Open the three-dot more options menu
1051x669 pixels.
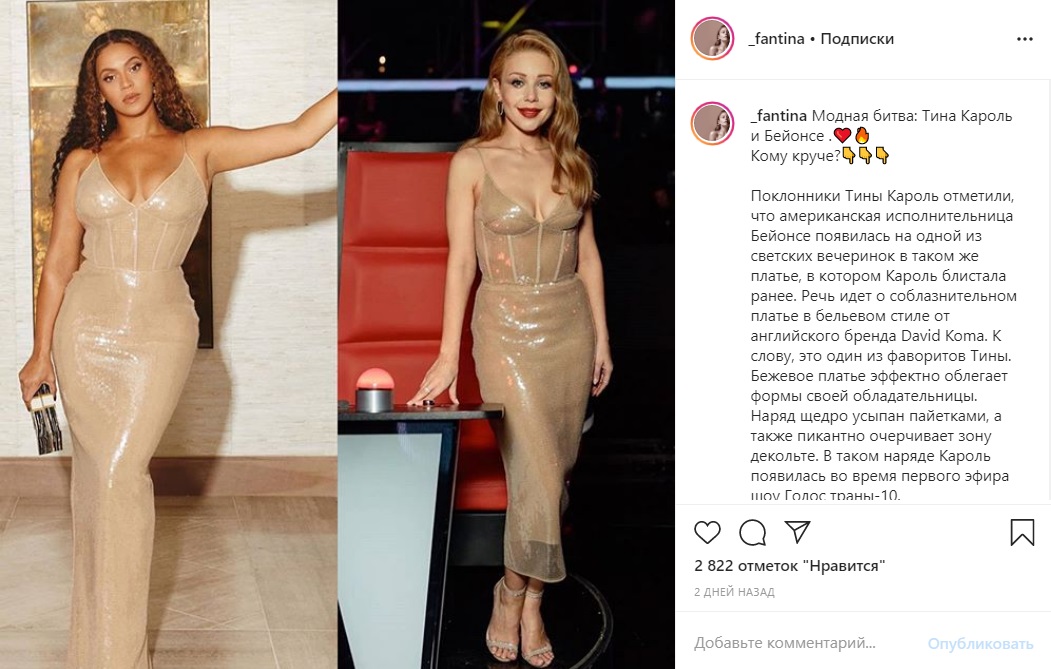tap(1025, 39)
